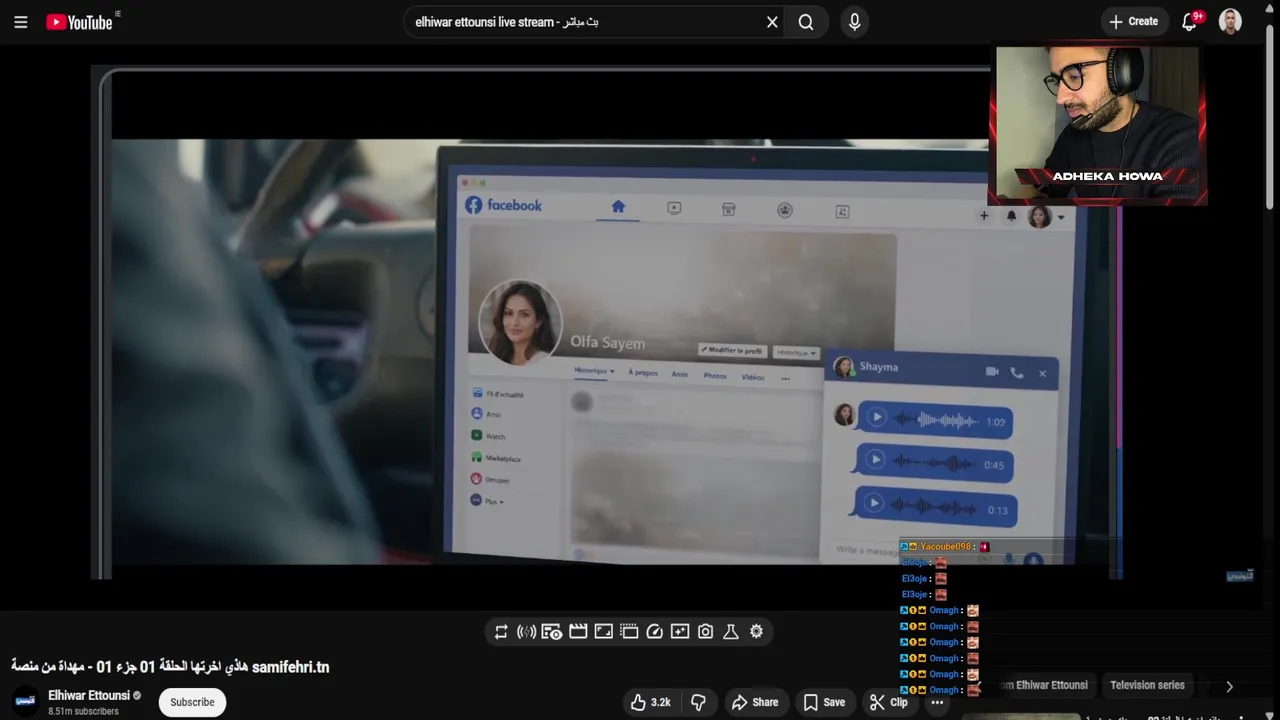Viewport: 1280px width, 720px height.
Task: Open the account avatar menu
Action: (x=1230, y=22)
